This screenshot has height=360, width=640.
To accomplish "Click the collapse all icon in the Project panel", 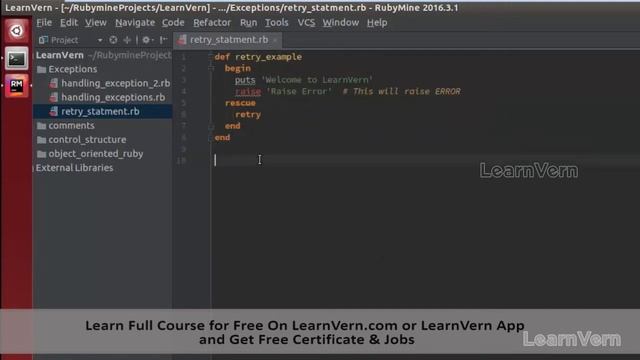I will click(x=127, y=40).
